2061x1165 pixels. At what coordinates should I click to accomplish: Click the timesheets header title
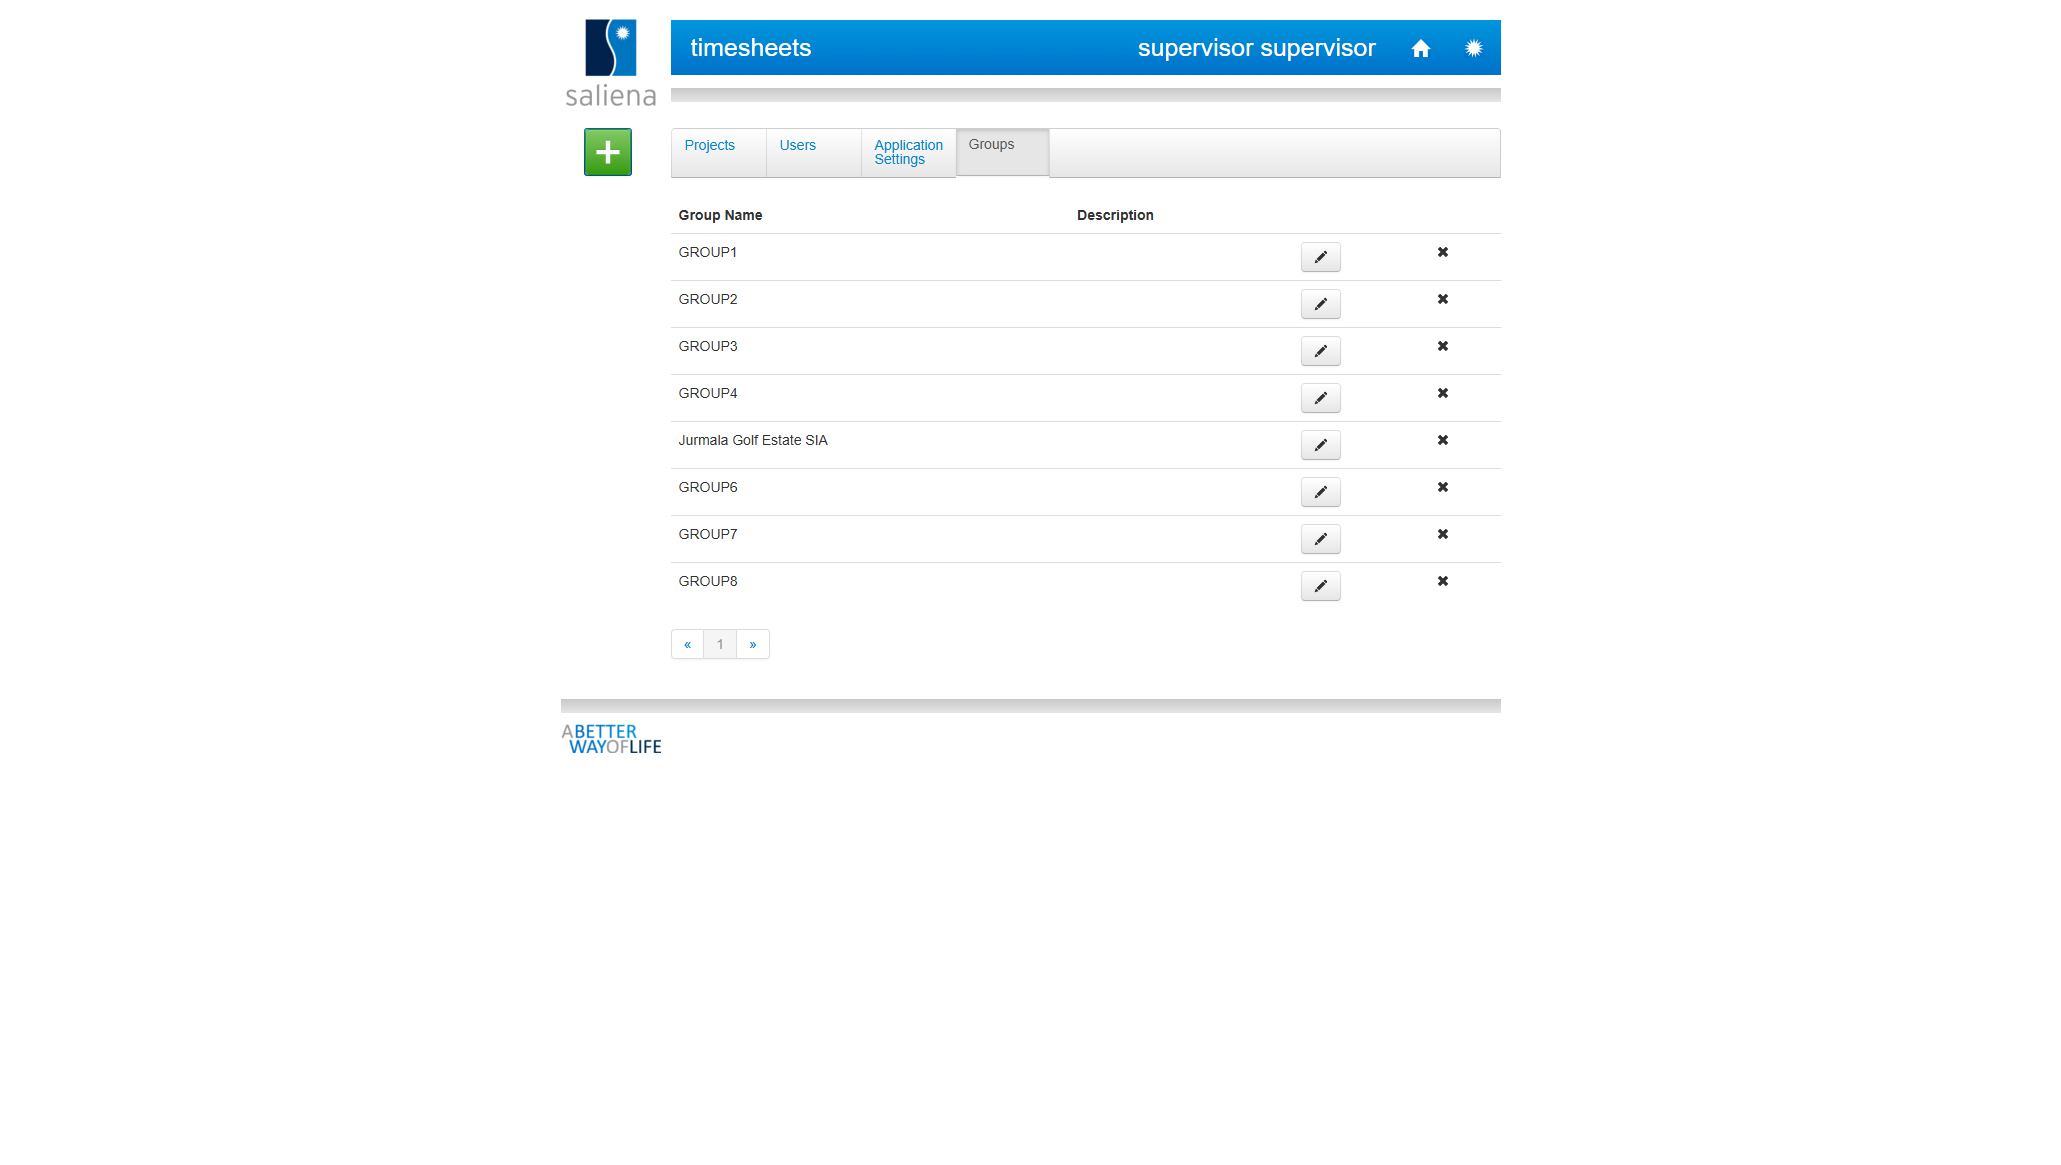pos(751,47)
